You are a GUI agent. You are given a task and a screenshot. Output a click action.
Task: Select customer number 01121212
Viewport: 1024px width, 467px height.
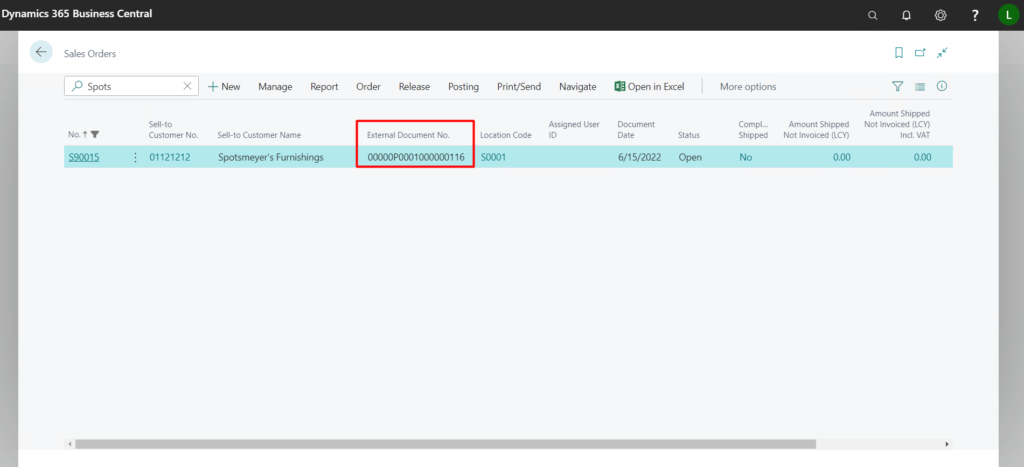(170, 157)
